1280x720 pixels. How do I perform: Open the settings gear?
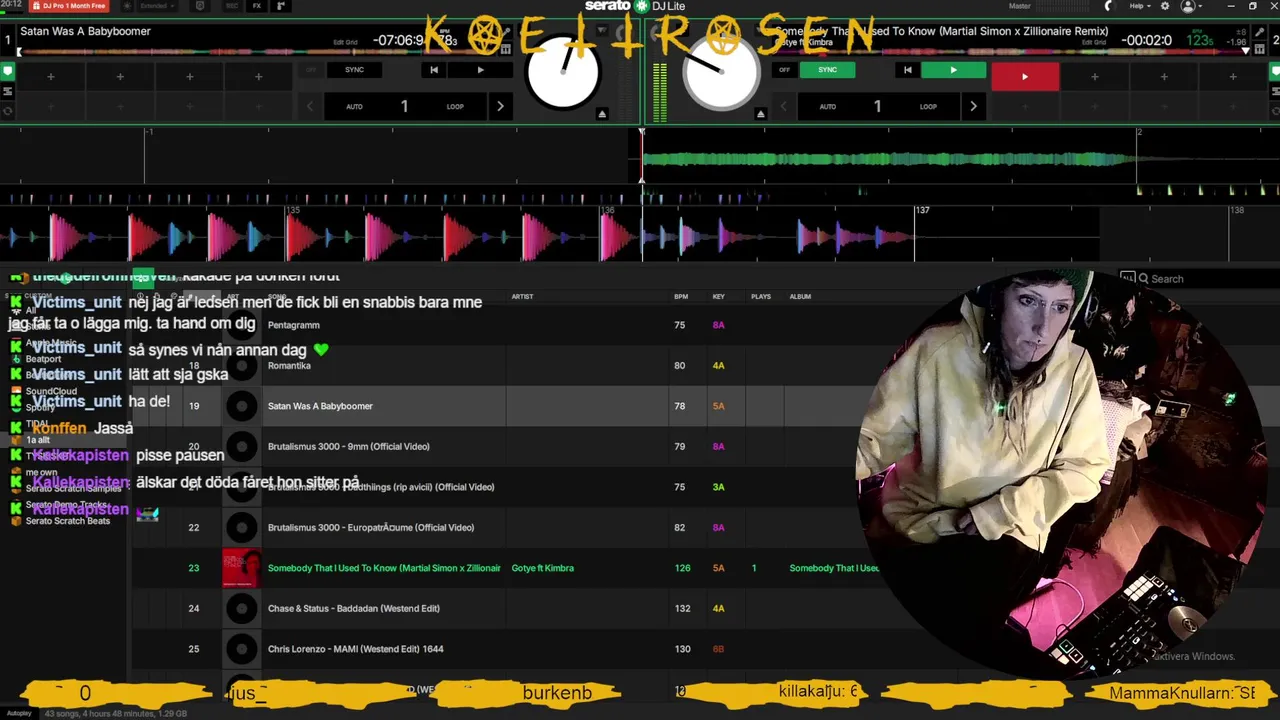click(x=1164, y=6)
